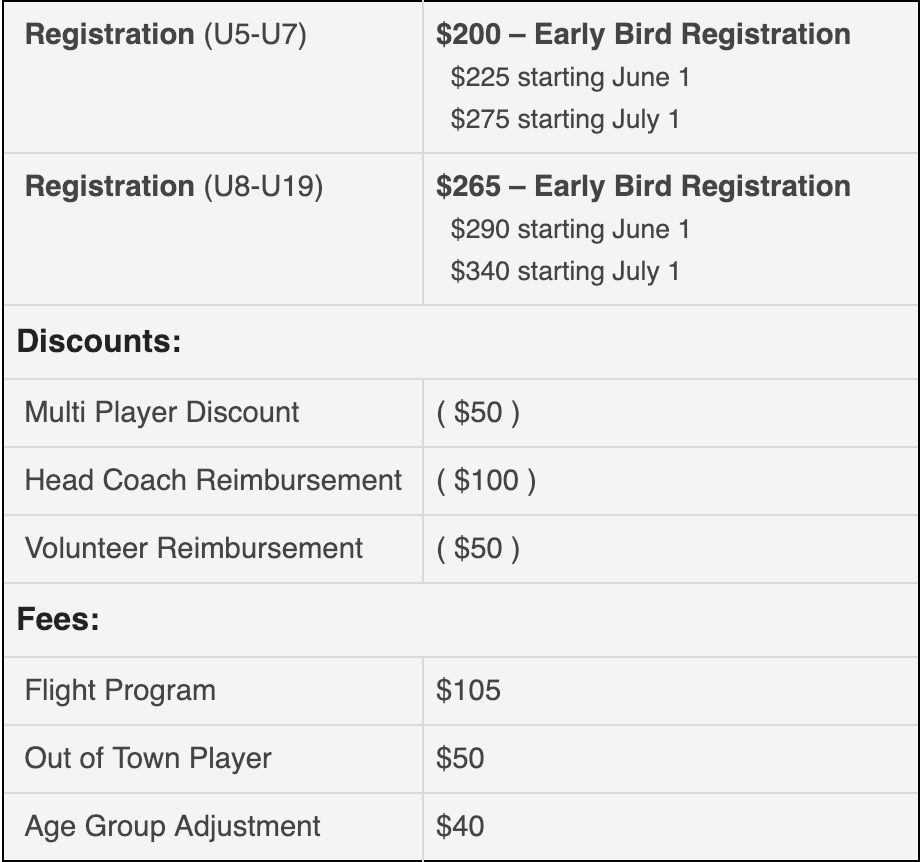Select the Flight Program label

[120, 690]
